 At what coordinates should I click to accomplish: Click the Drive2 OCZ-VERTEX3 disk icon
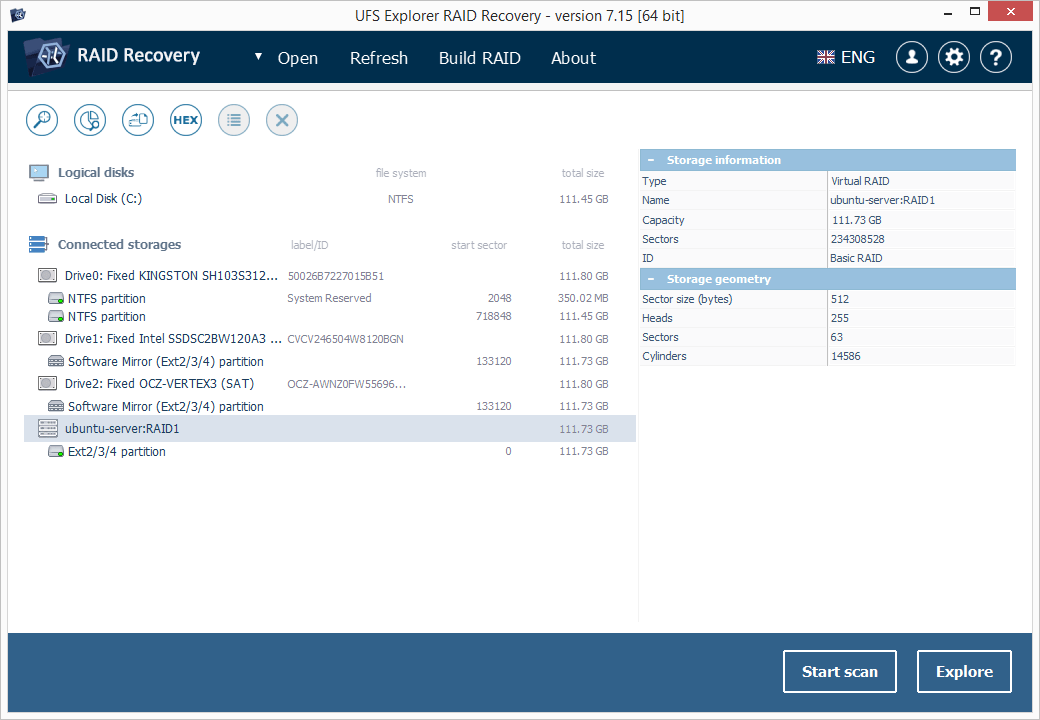pyautogui.click(x=47, y=383)
